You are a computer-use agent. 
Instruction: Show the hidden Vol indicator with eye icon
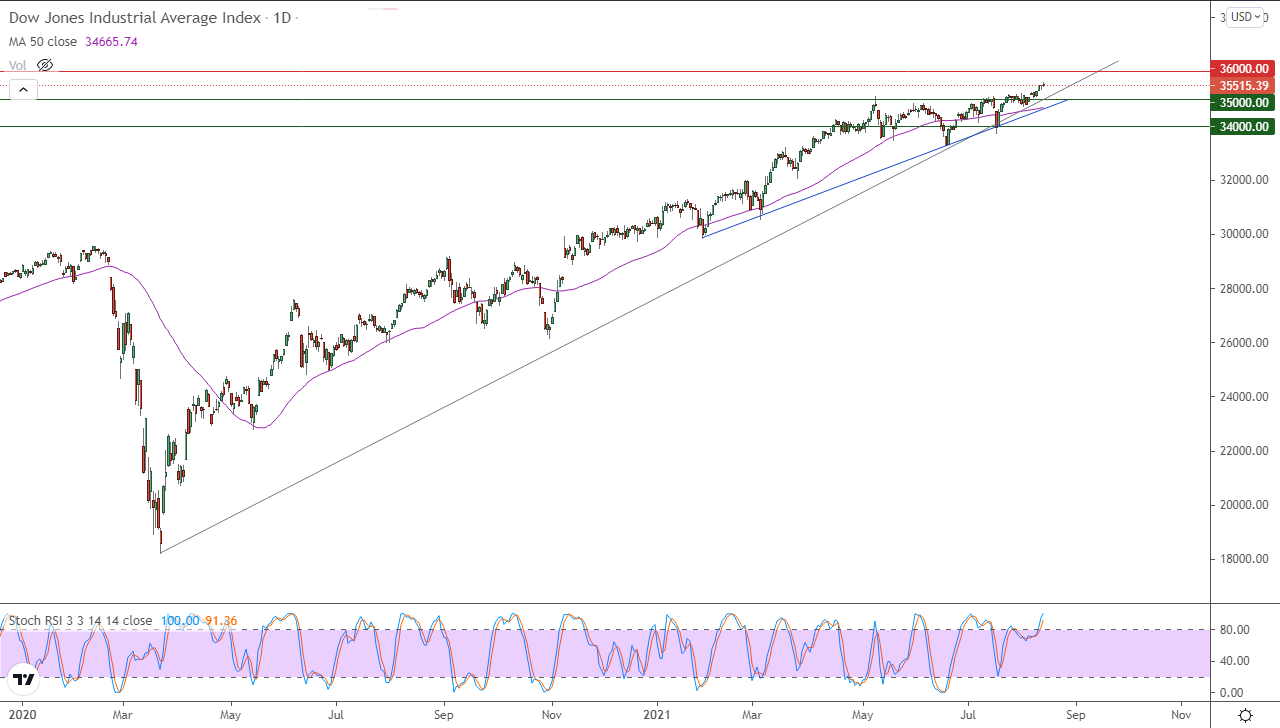(45, 65)
